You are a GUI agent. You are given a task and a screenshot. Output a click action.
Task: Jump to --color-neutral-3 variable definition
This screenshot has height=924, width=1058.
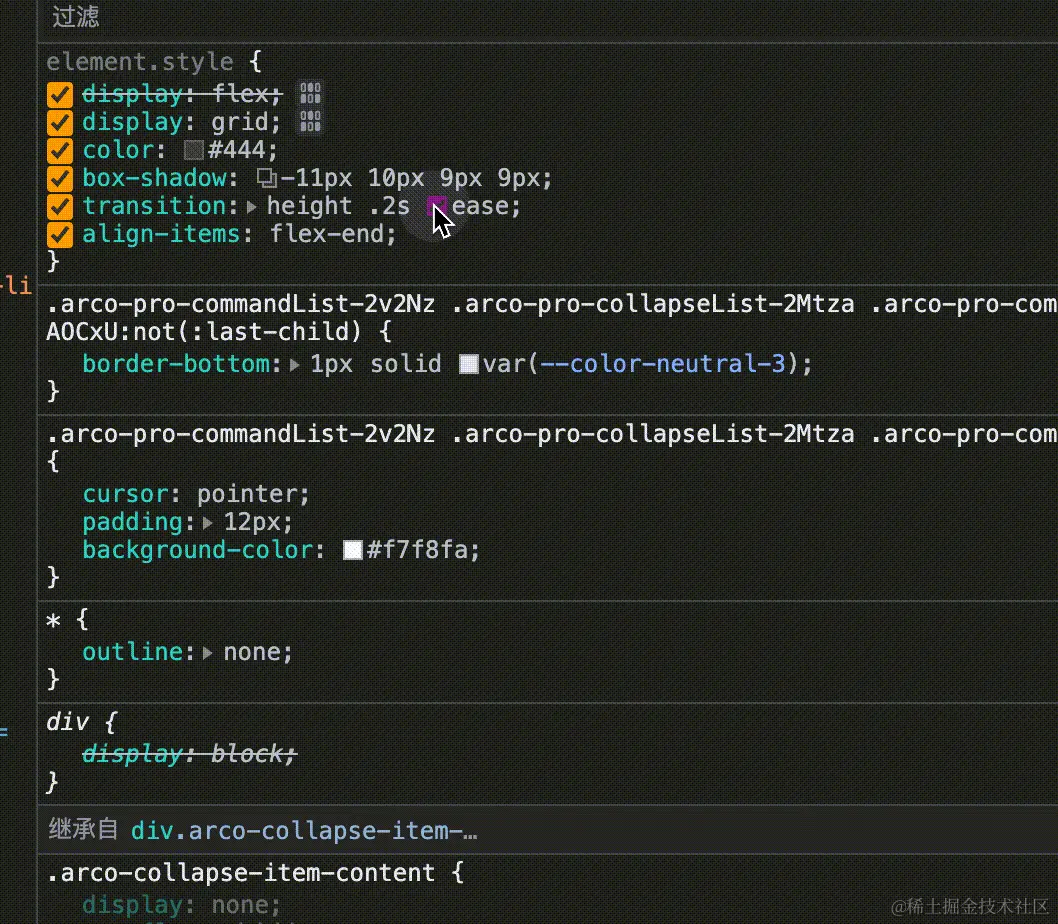(x=663, y=364)
